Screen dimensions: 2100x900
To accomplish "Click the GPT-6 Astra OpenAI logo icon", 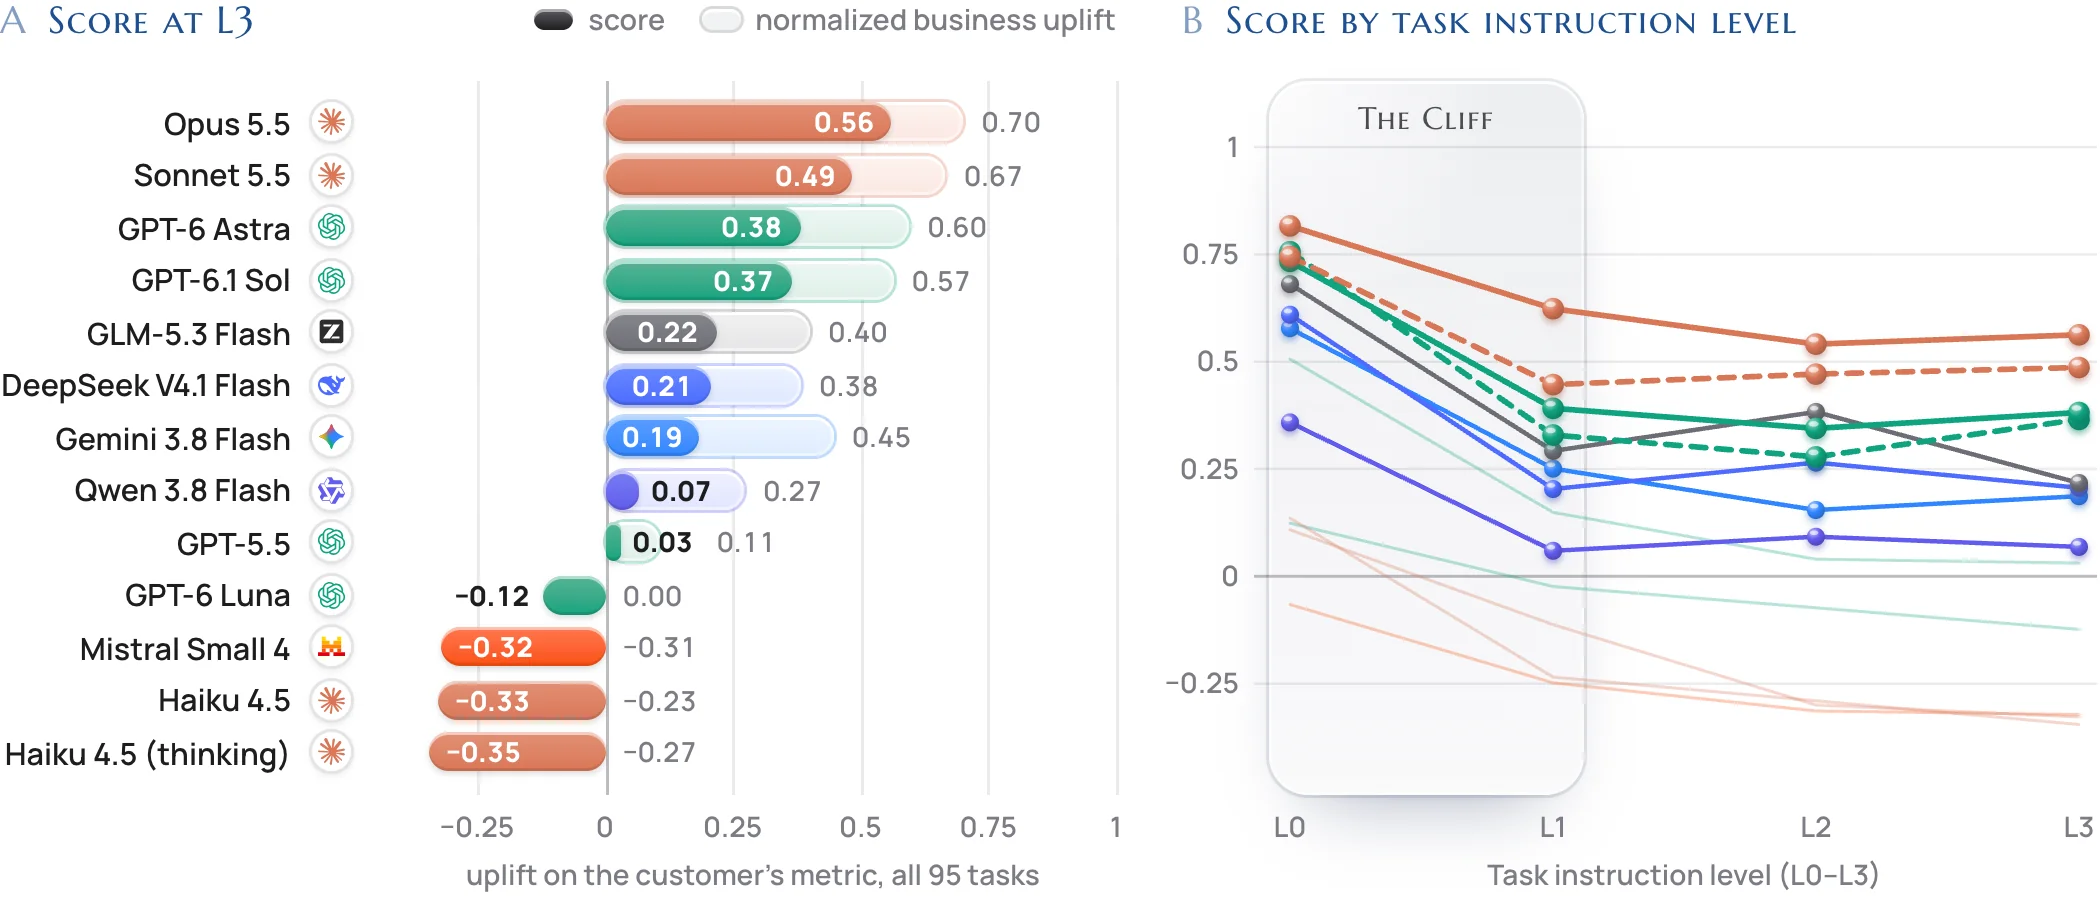I will (x=331, y=228).
